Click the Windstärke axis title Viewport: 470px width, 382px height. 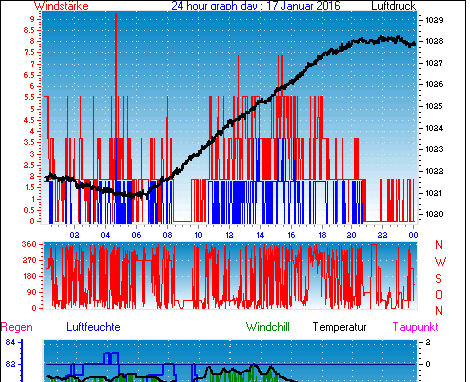click(x=61, y=6)
